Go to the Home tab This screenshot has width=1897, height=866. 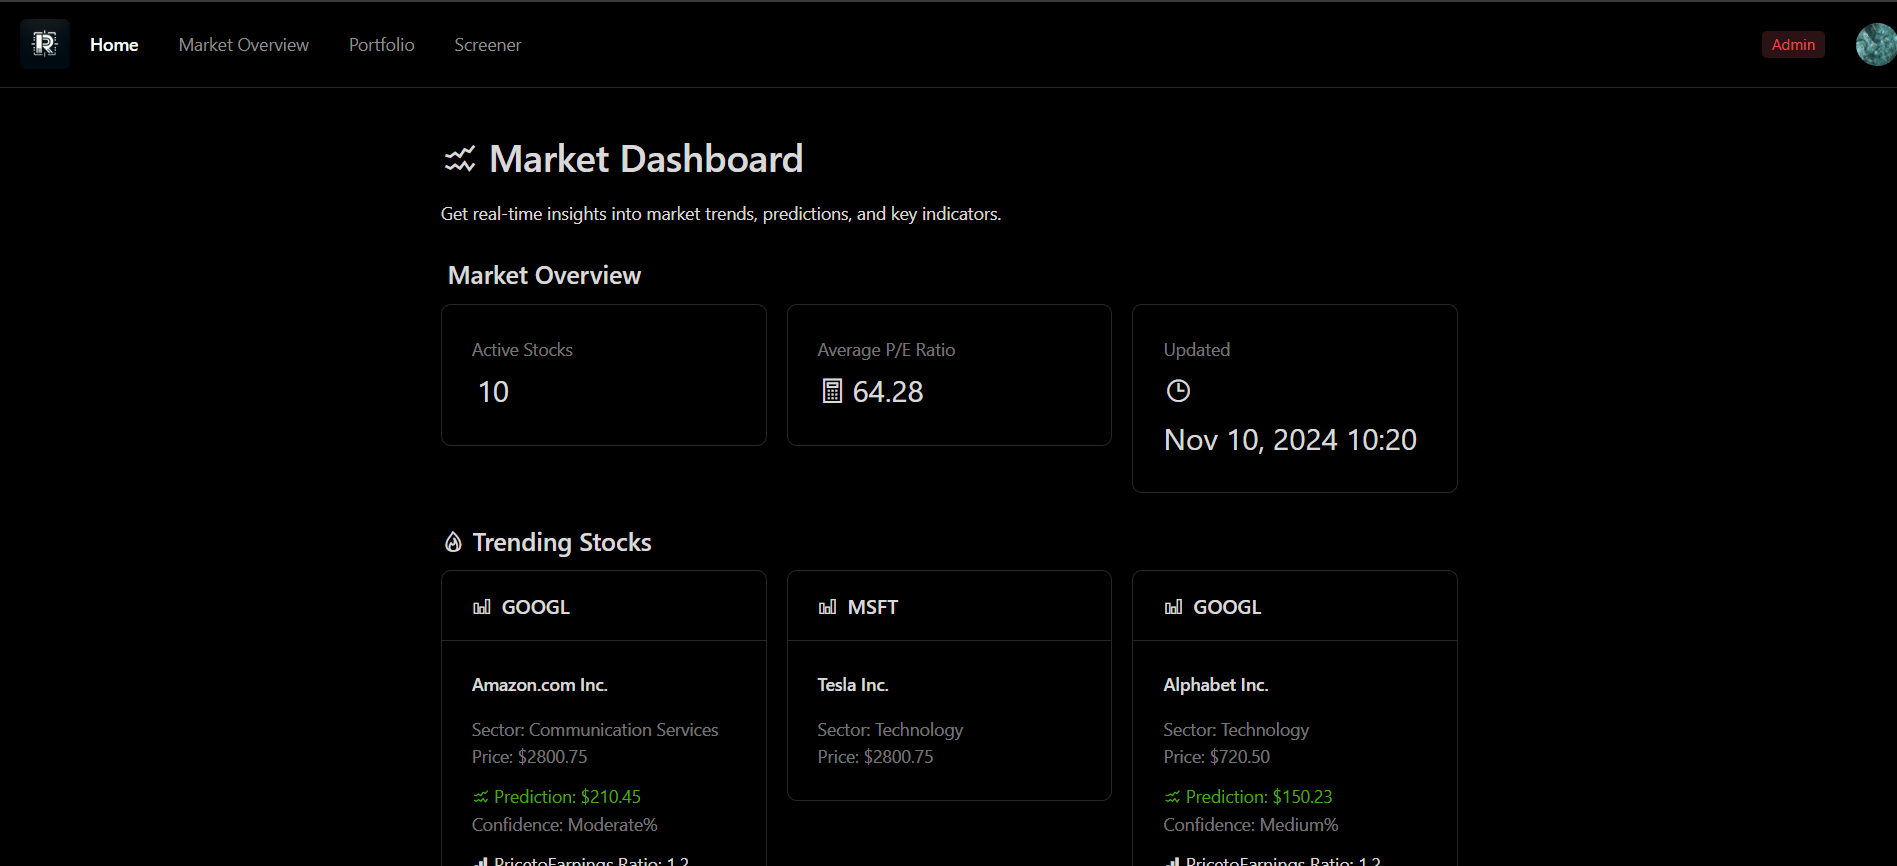tap(114, 45)
